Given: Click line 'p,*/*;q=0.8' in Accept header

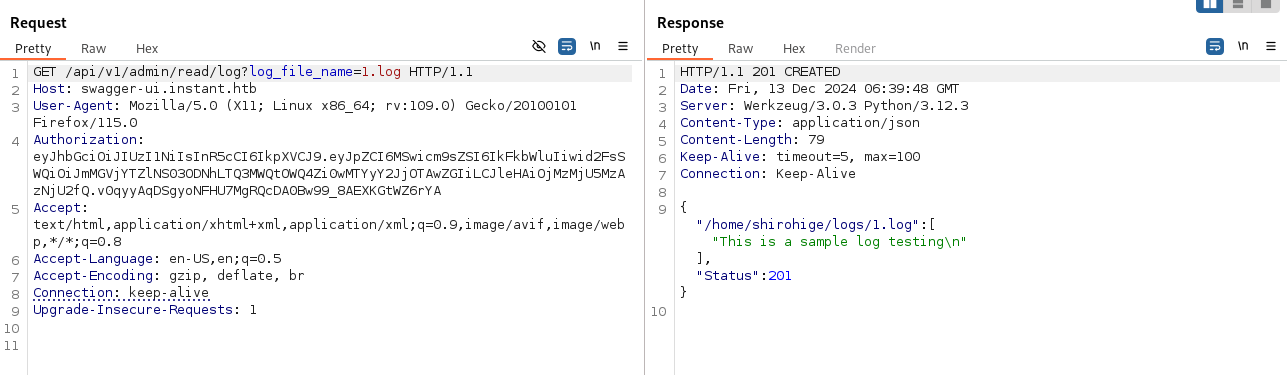Looking at the screenshot, I should point(77,241).
